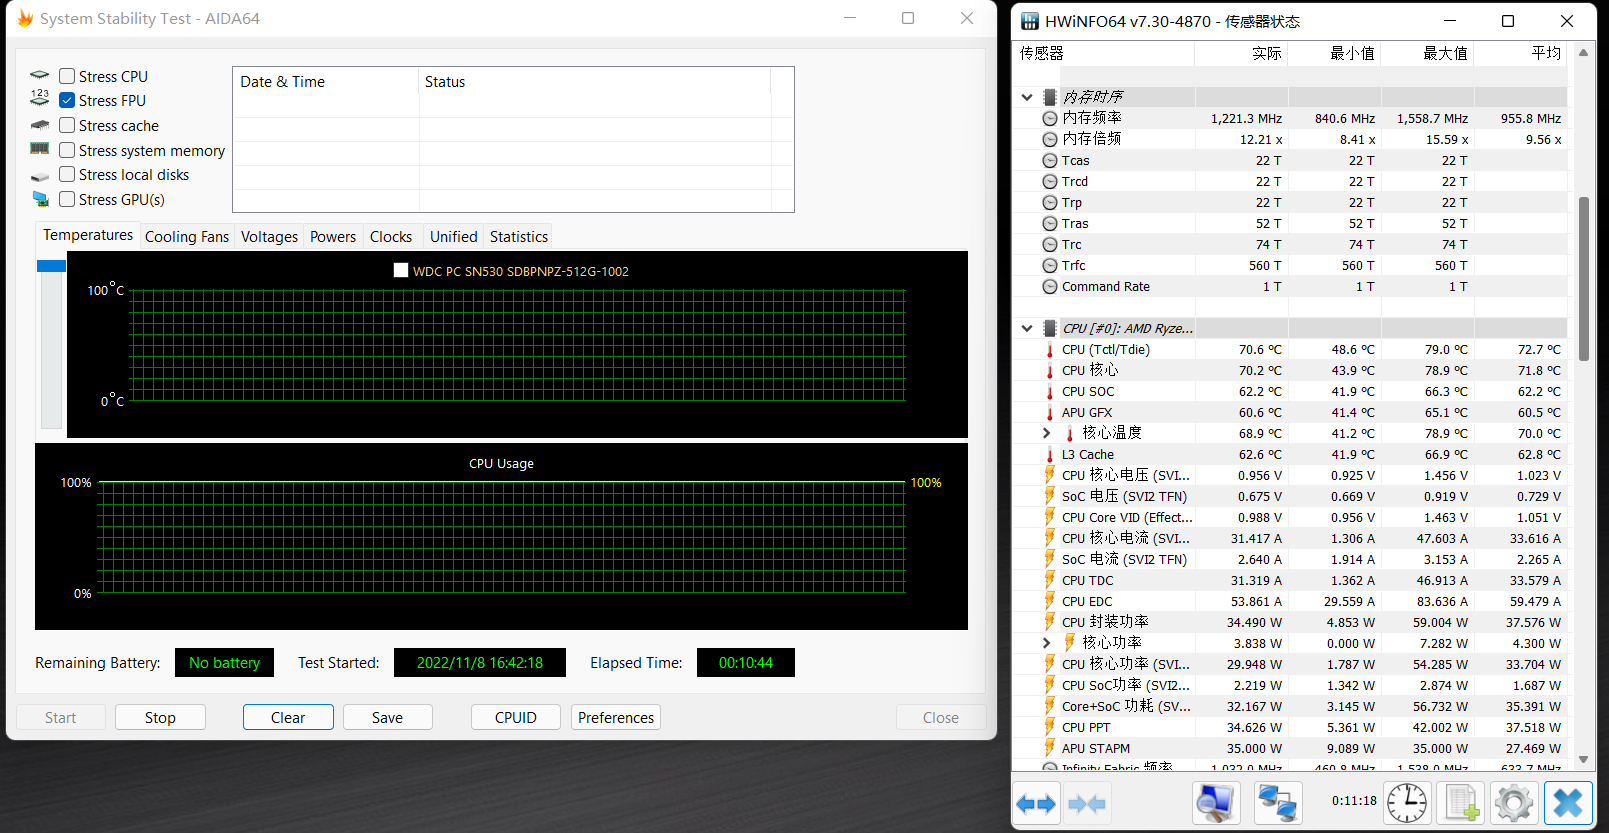Click the collapse columns arrows icon in HWiNFO
1609x833 pixels.
click(x=1087, y=803)
